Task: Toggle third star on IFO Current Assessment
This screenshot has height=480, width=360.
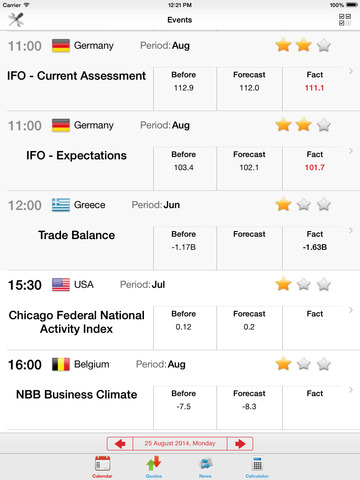Action: [324, 45]
